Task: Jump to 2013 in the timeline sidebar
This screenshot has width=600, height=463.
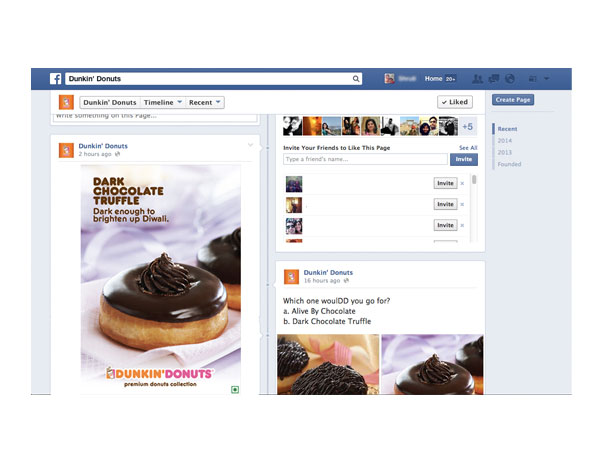Action: (504, 152)
